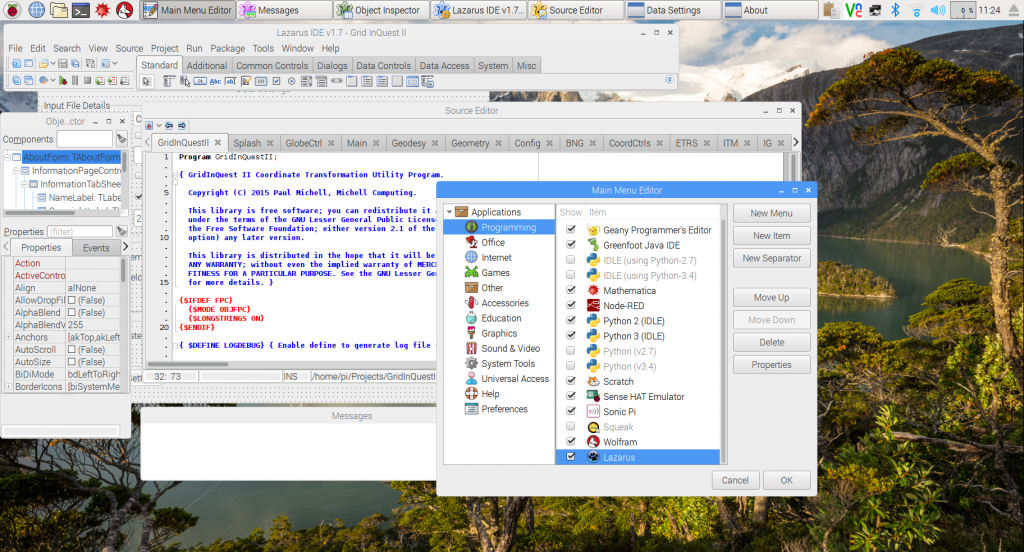Image resolution: width=1024 pixels, height=552 pixels.
Task: Enable the Squeak checkbox
Action: [571, 426]
